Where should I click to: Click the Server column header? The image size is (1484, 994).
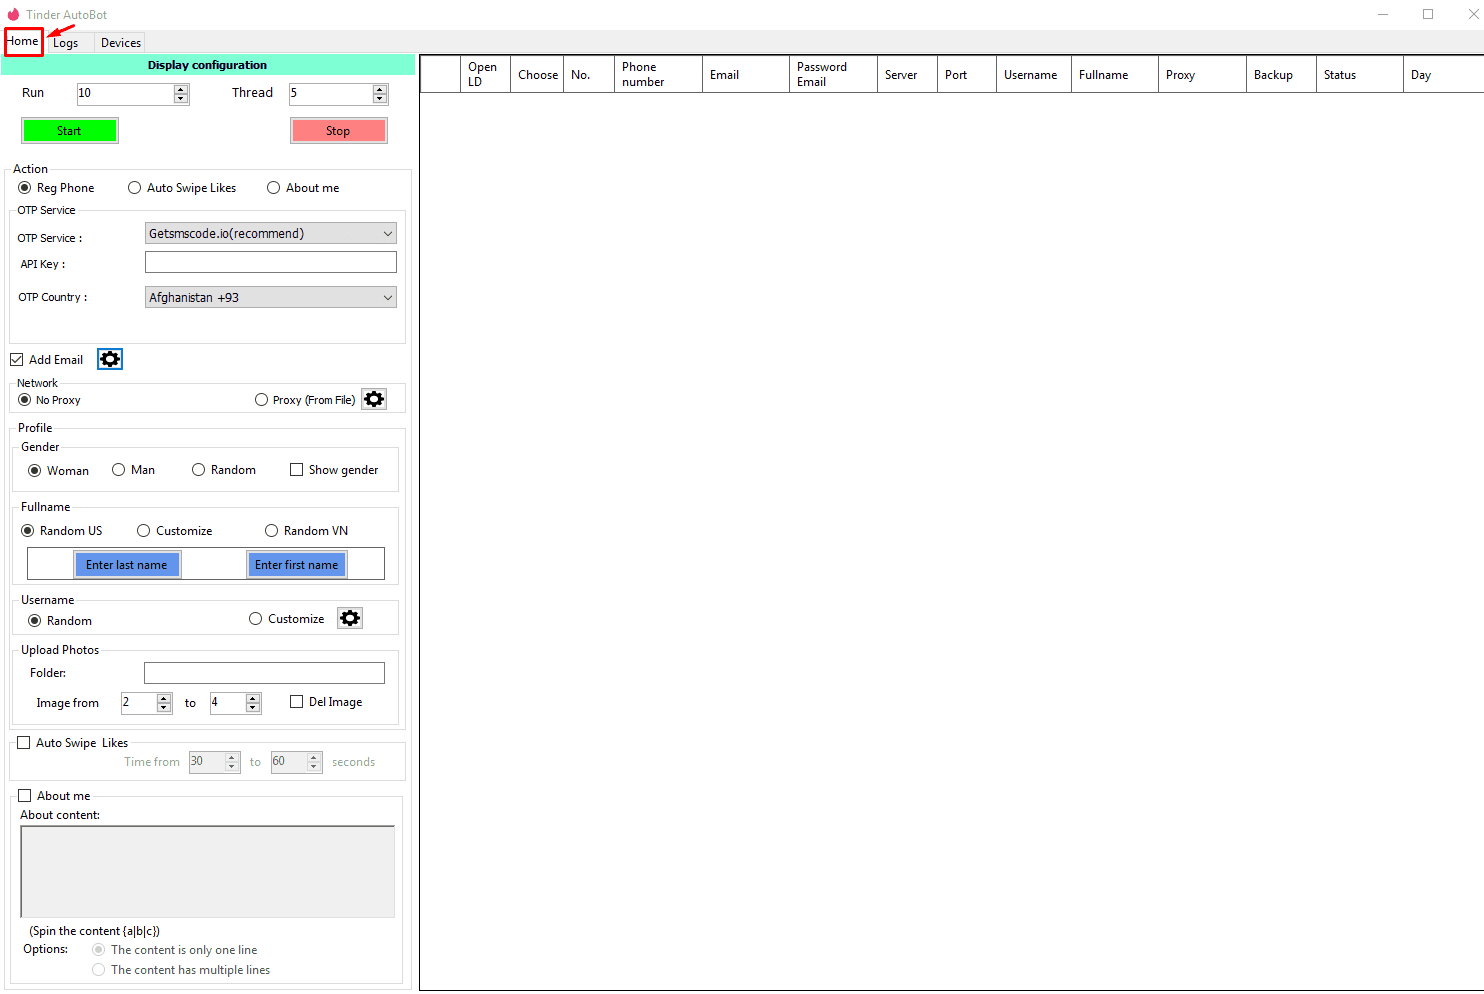click(x=907, y=75)
